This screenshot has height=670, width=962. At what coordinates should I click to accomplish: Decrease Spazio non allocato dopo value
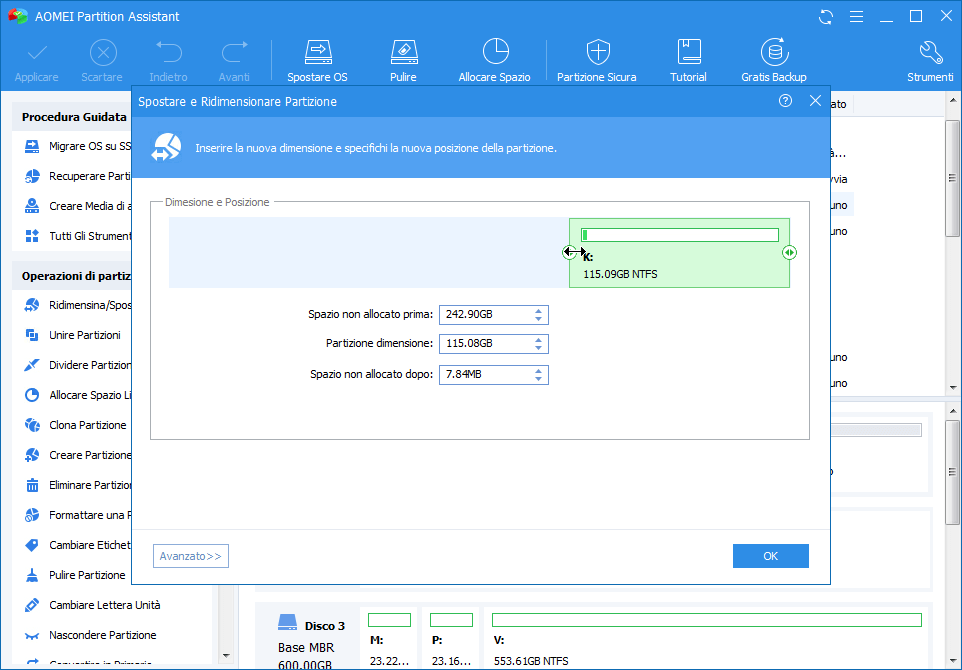[x=538, y=379]
